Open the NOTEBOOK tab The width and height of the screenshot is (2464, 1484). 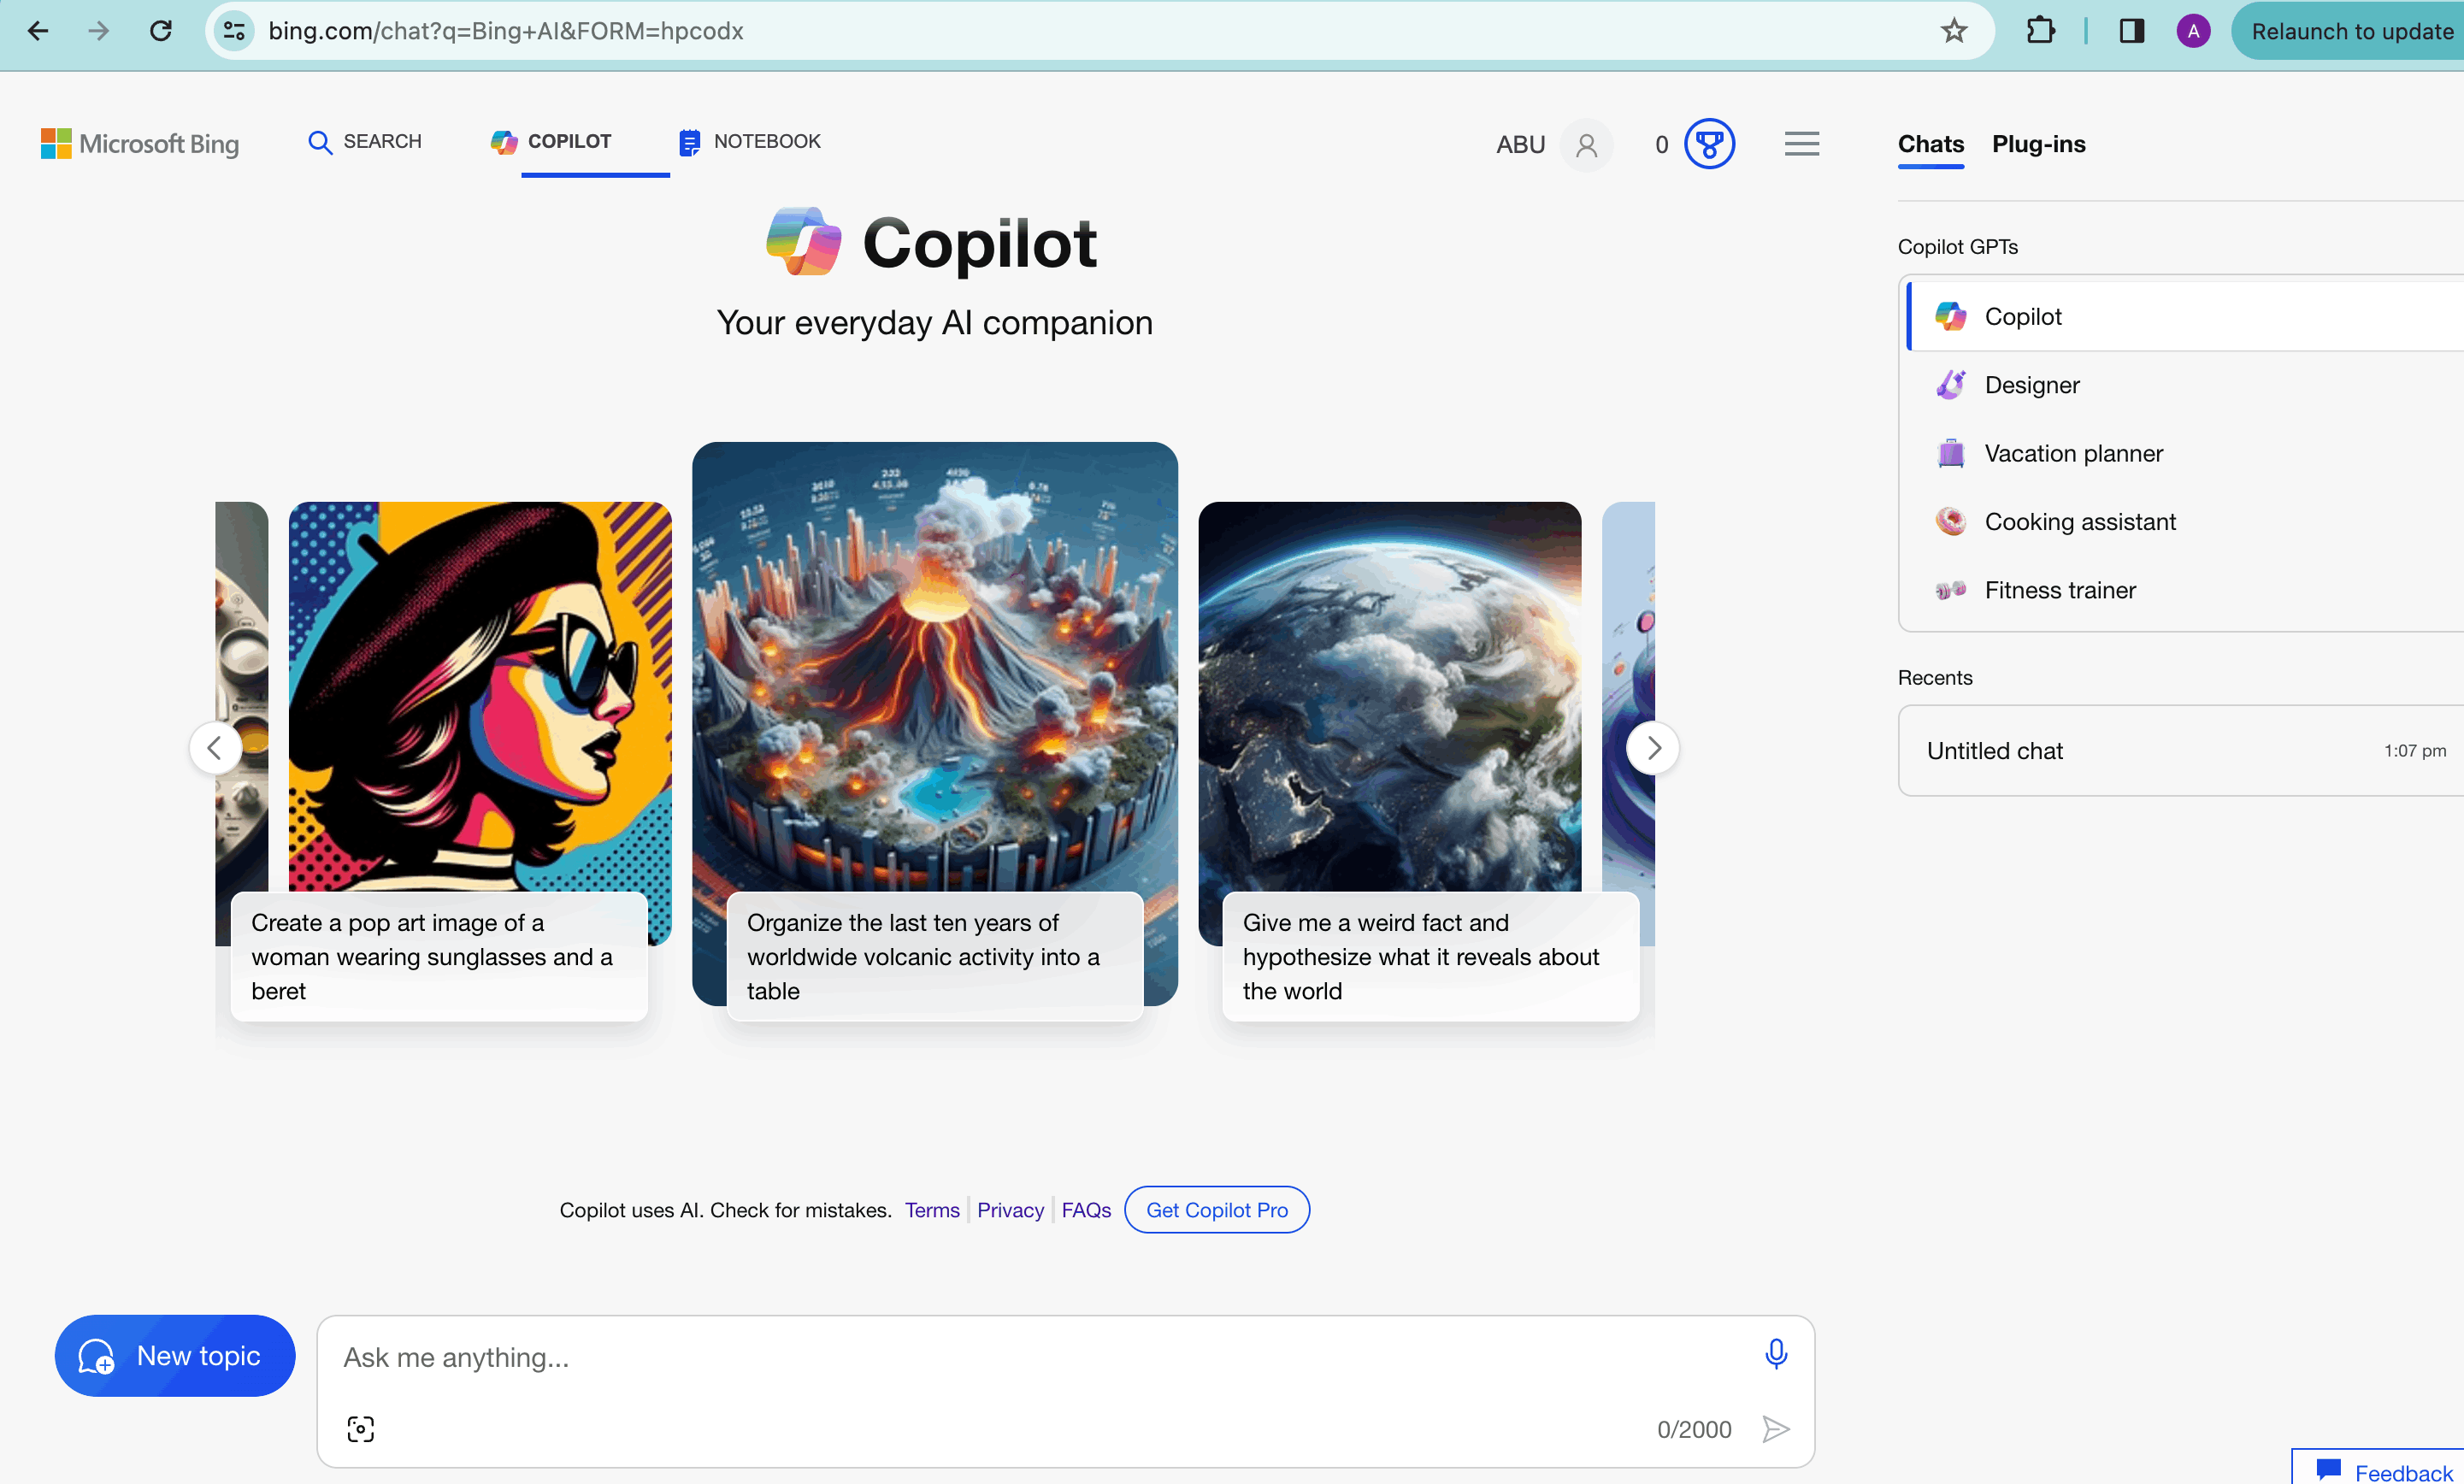[750, 142]
